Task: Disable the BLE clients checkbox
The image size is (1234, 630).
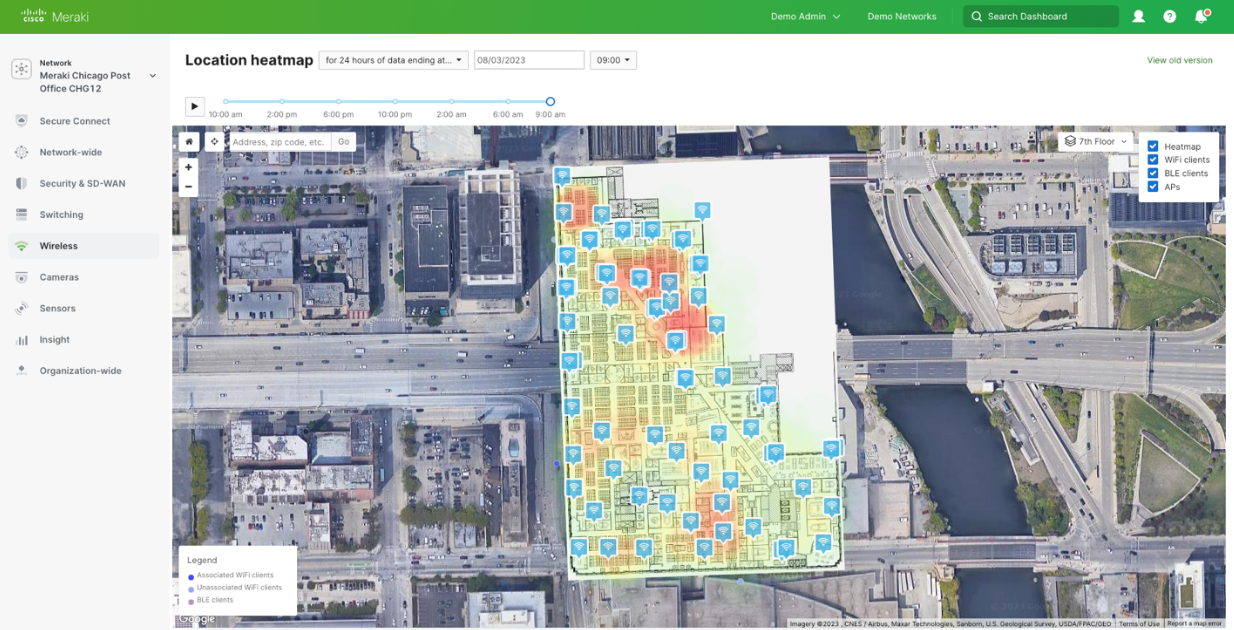Action: [x=1153, y=173]
